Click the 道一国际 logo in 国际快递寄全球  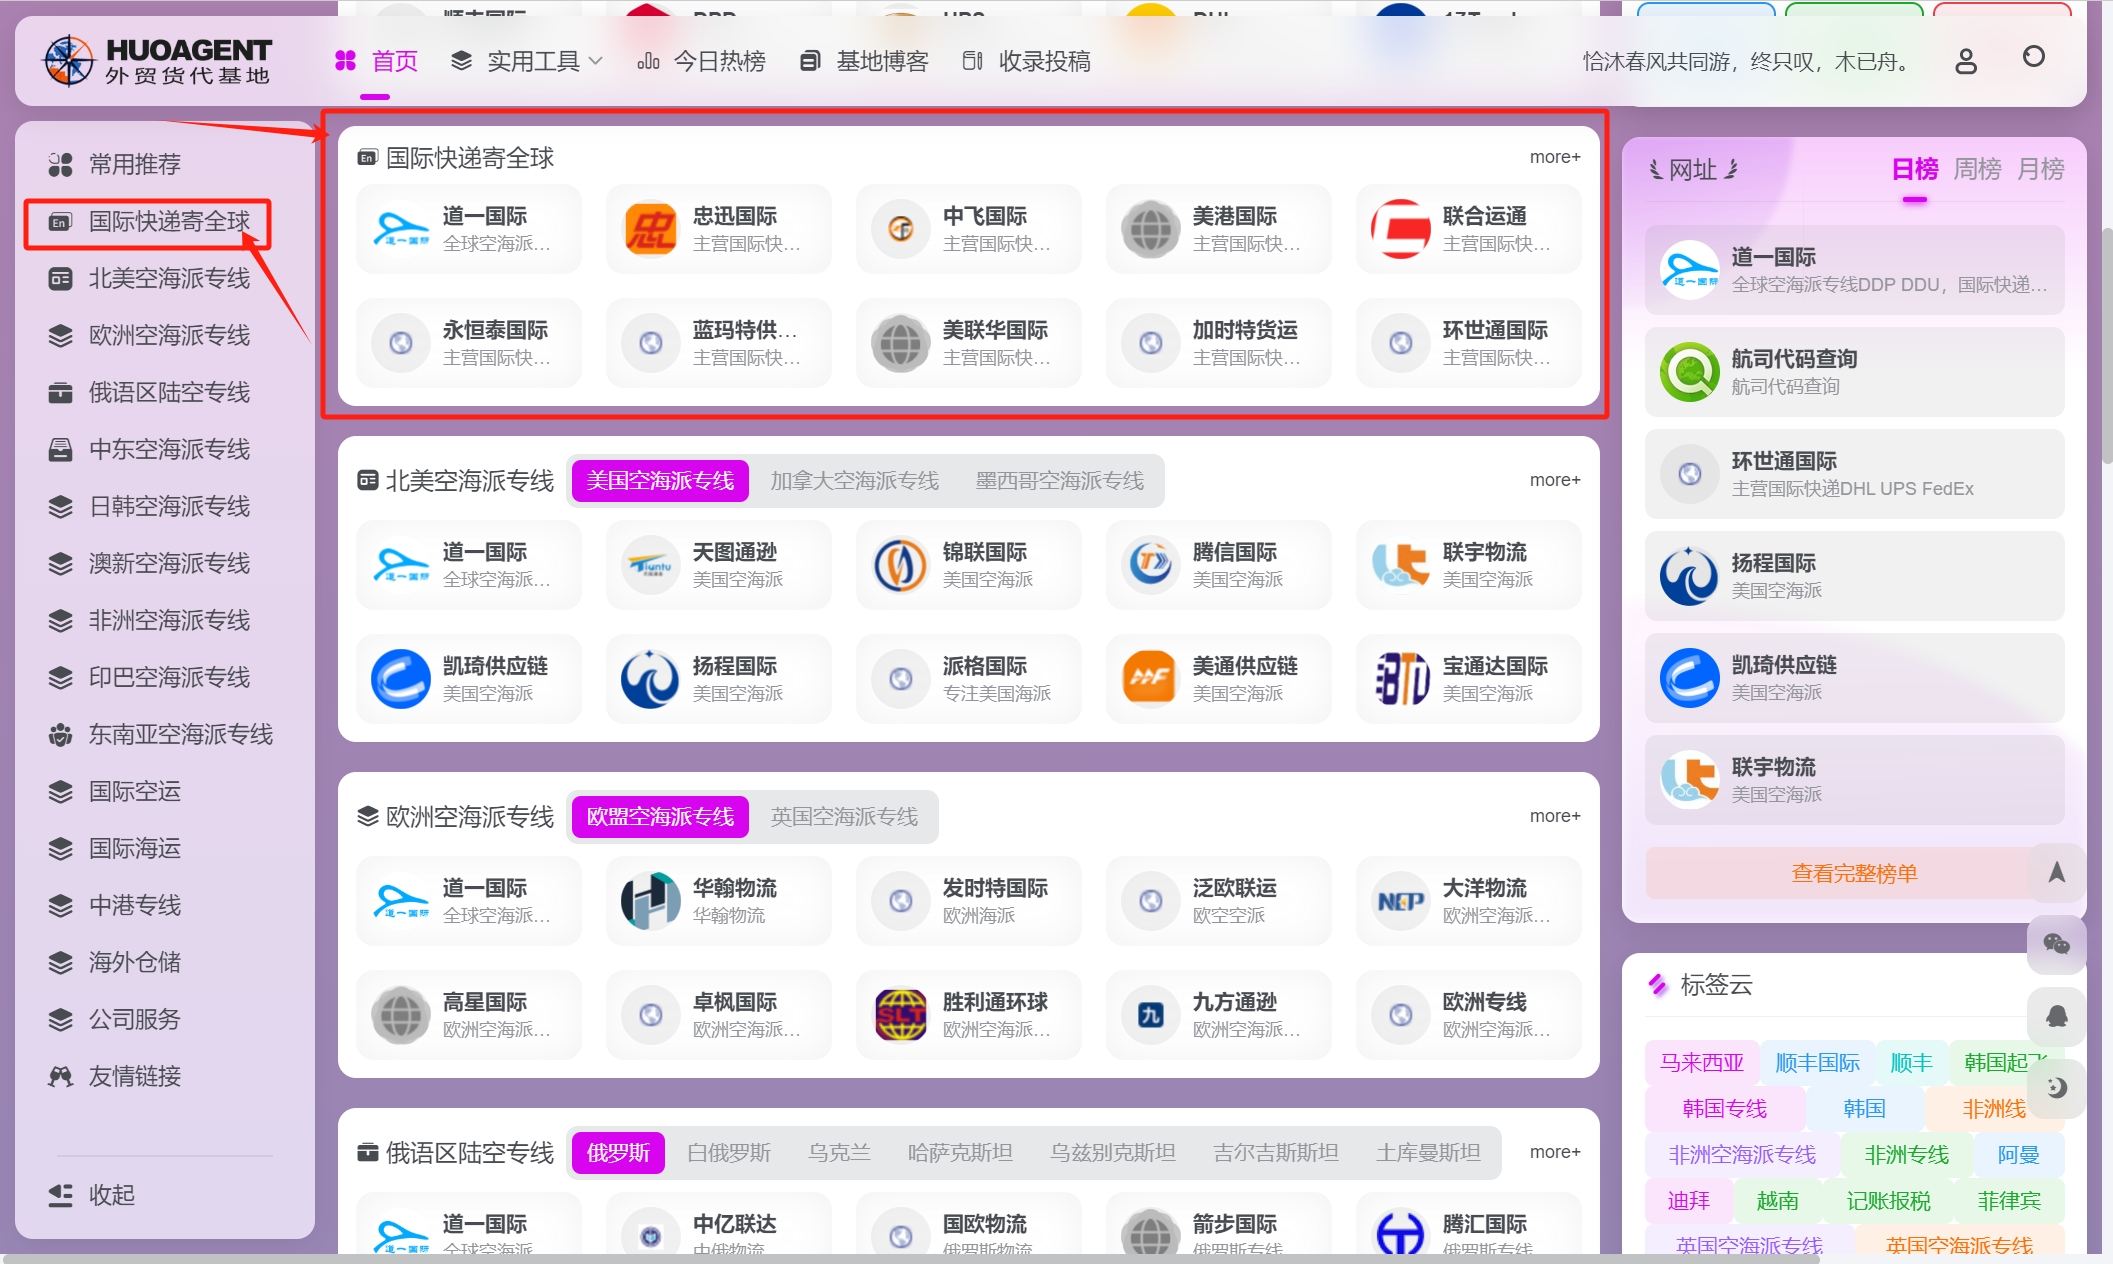(x=401, y=229)
